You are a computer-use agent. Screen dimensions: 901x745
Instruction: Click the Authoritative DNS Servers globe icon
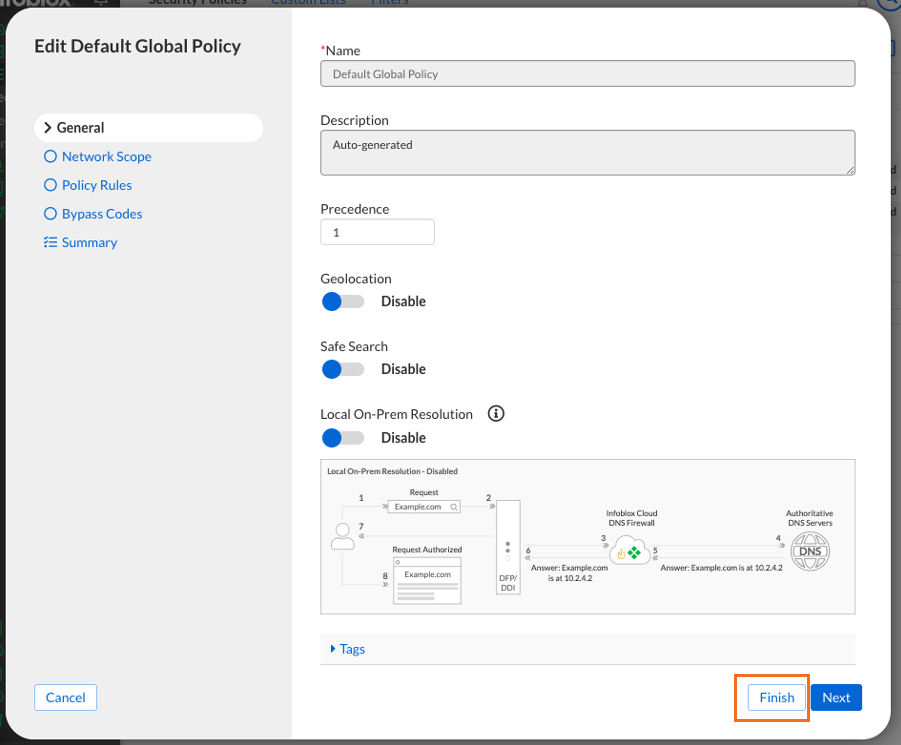click(x=809, y=551)
